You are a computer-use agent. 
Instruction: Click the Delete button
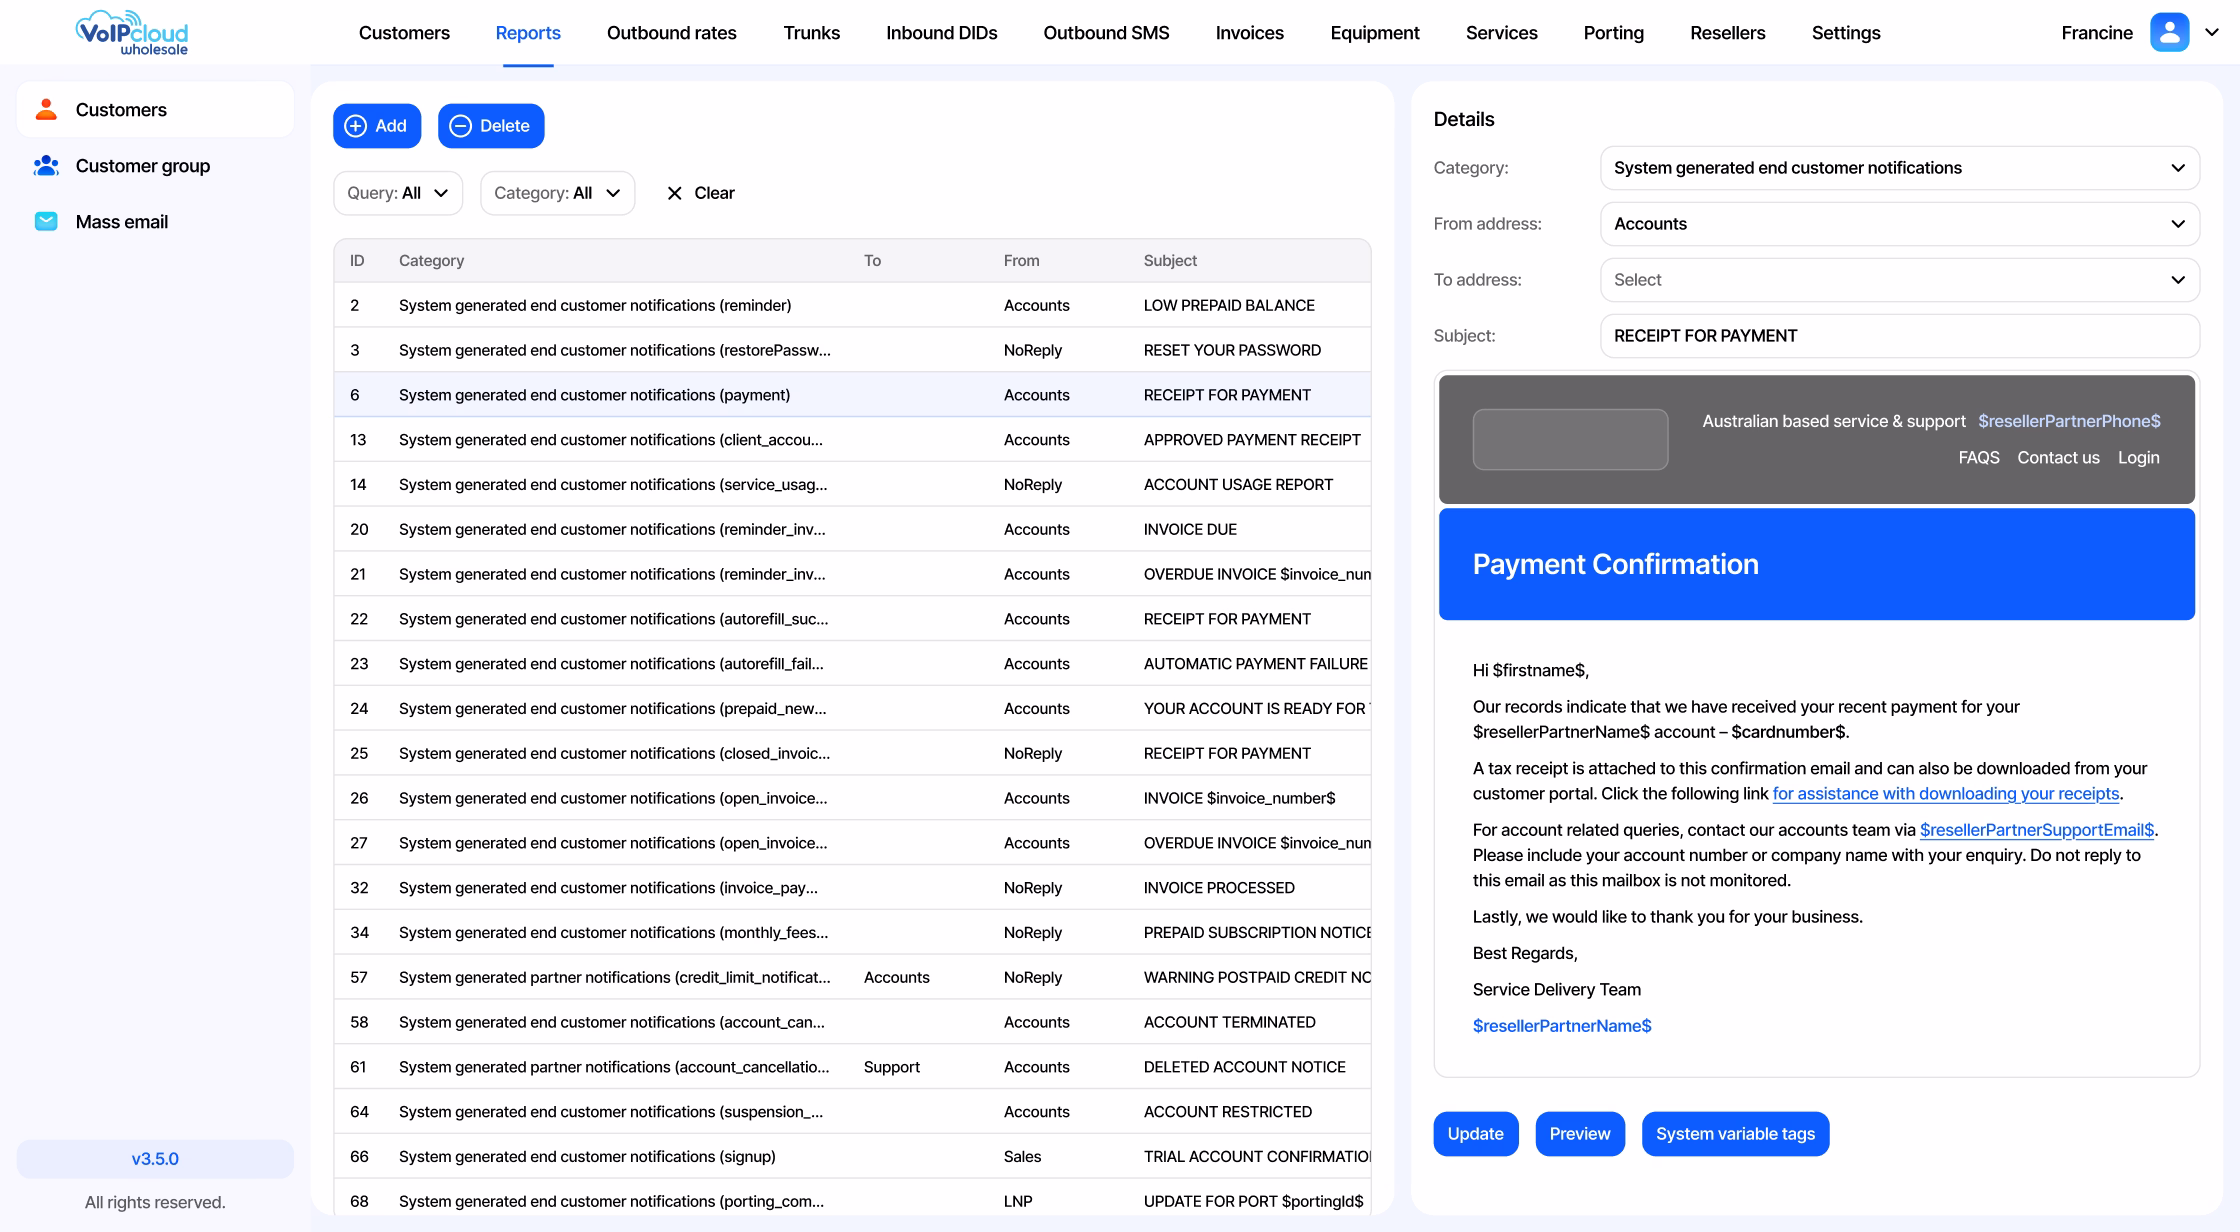[x=491, y=126]
